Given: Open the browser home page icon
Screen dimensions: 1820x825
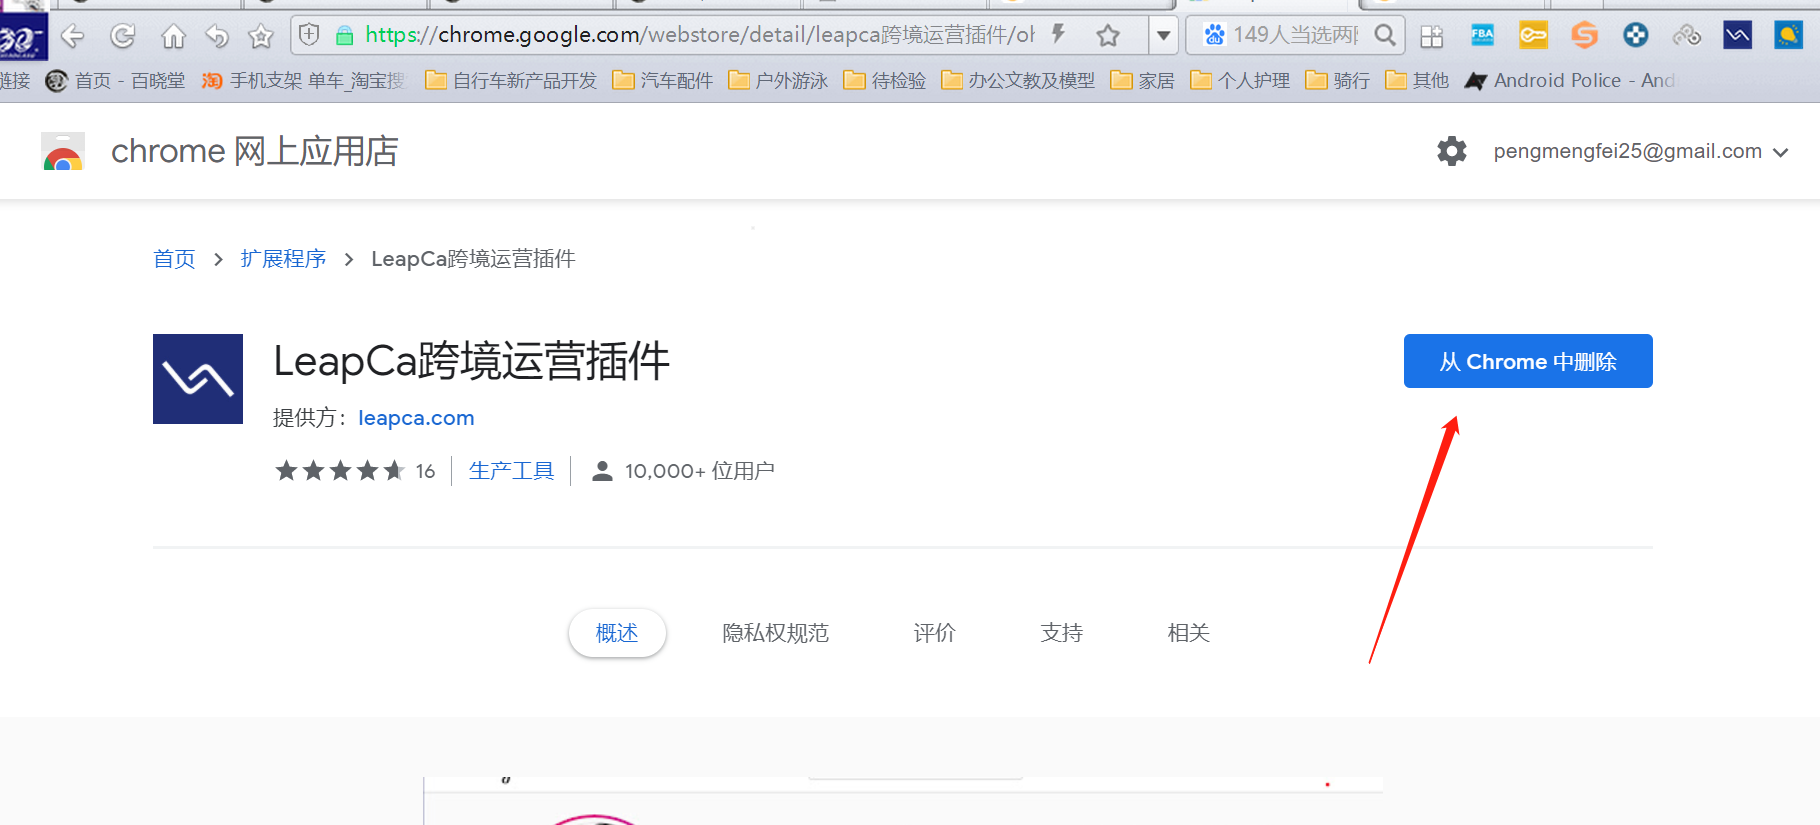Looking at the screenshot, I should tap(173, 37).
